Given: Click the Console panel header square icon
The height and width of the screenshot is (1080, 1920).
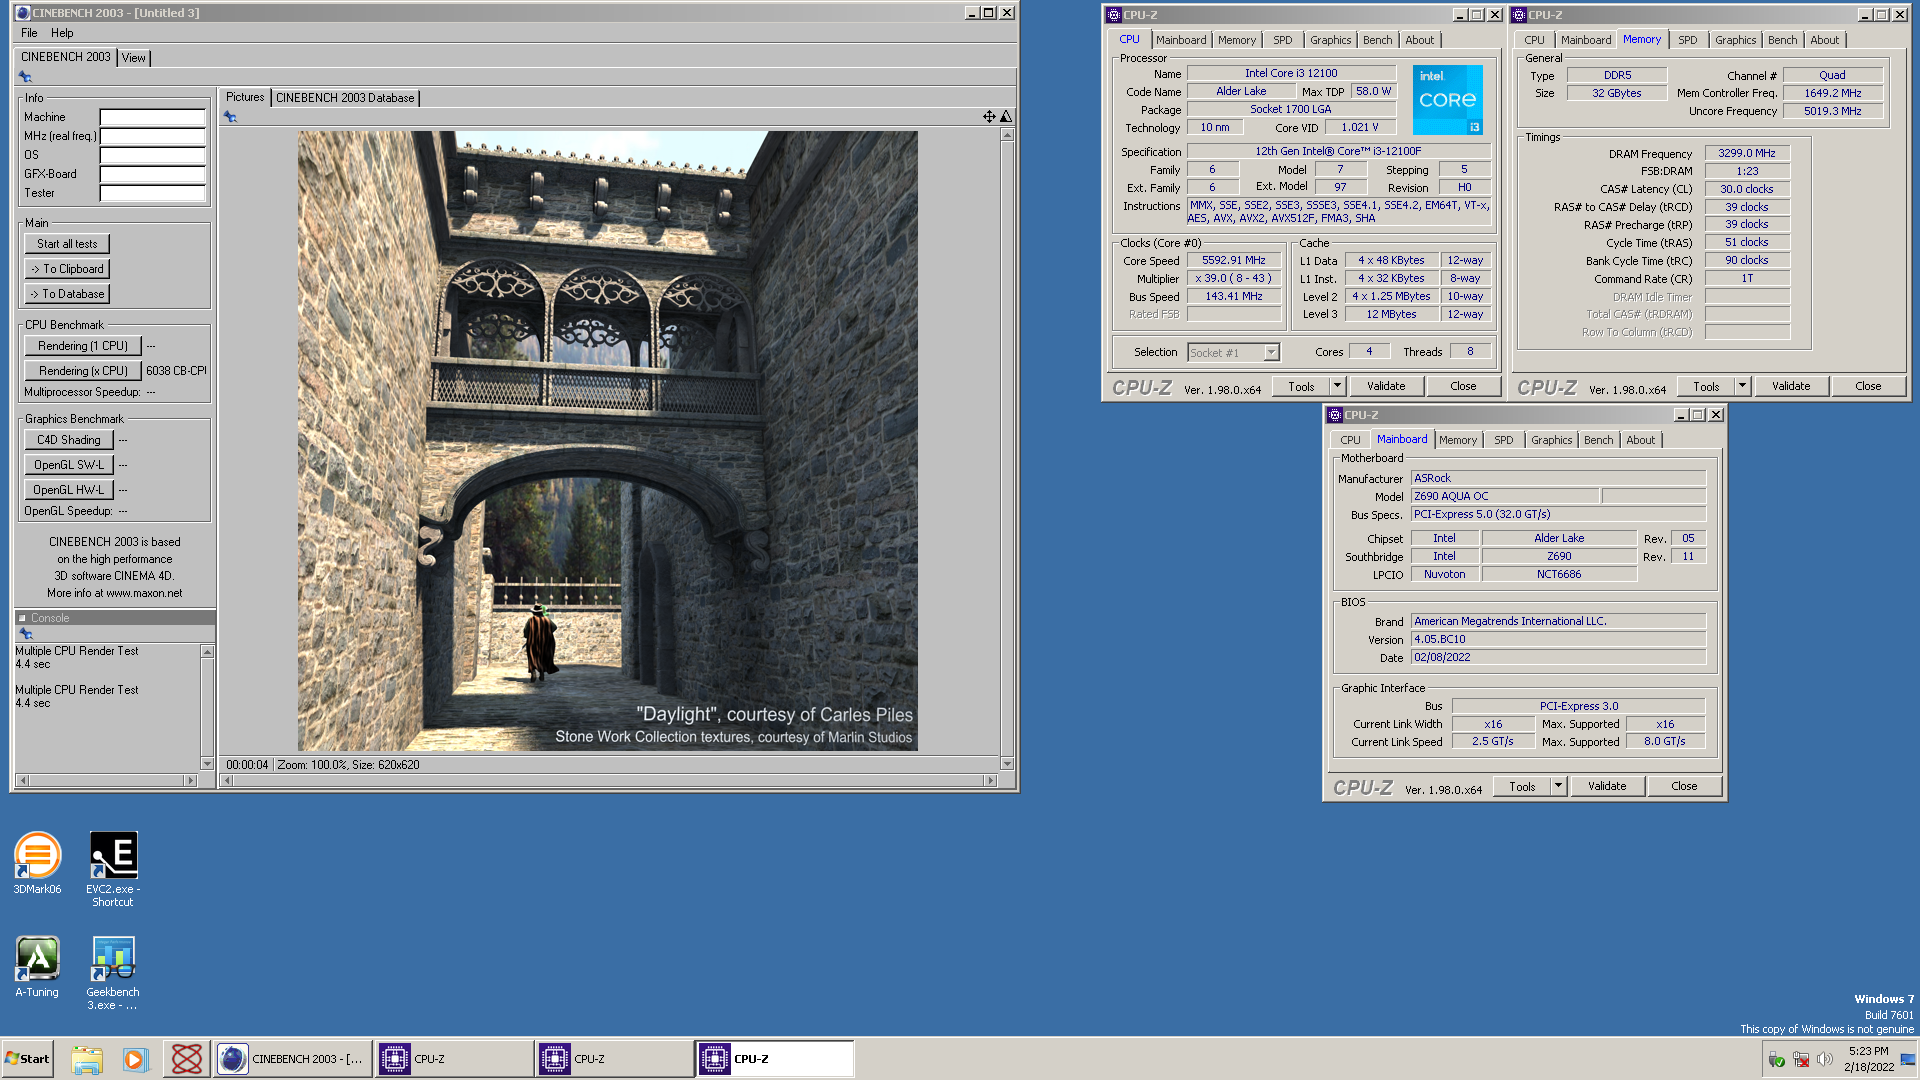Looking at the screenshot, I should pos(22,618).
